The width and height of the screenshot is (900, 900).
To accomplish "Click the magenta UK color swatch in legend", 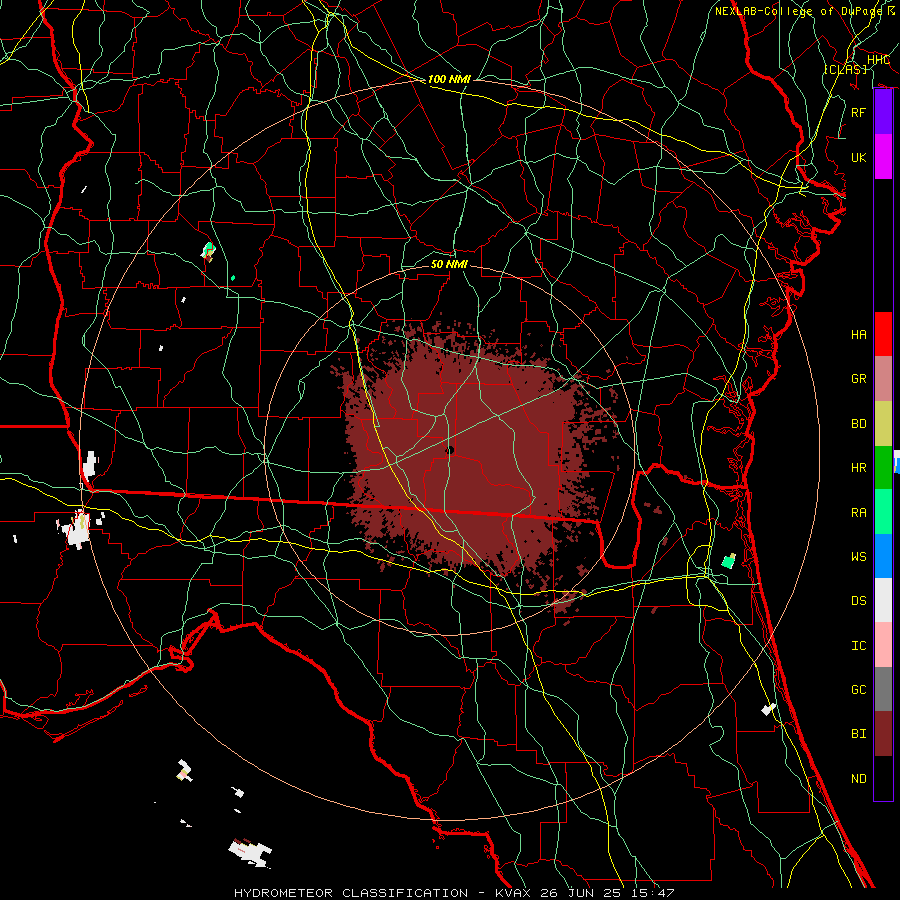I will pyautogui.click(x=883, y=157).
